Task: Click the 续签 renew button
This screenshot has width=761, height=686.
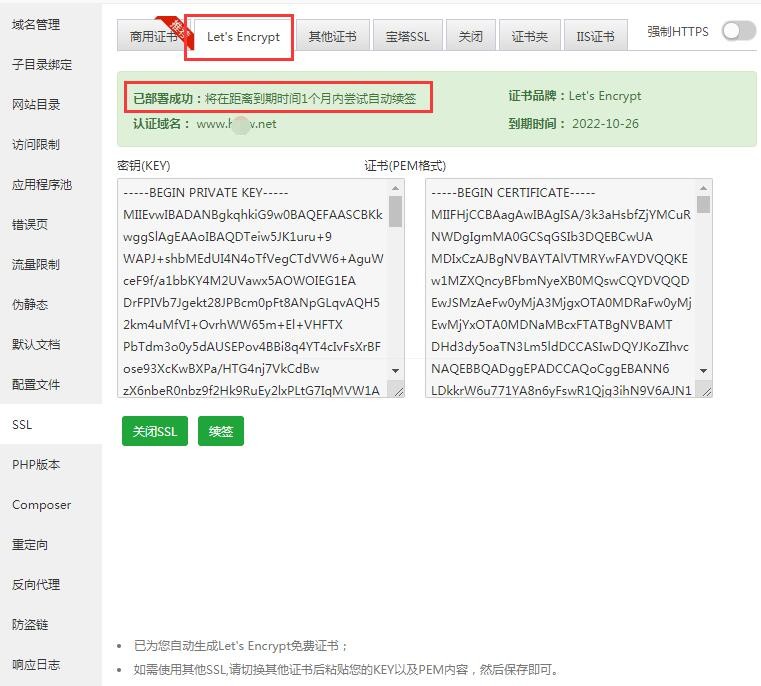Action: pyautogui.click(x=221, y=431)
